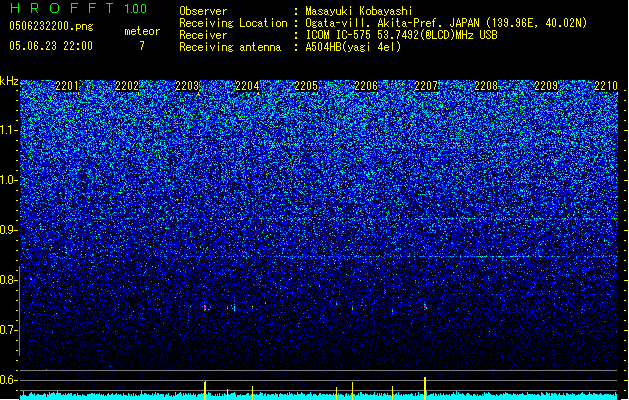Click observer name Masayuki Kobayashi
Viewport: 629px width, 400px height.
click(x=359, y=11)
